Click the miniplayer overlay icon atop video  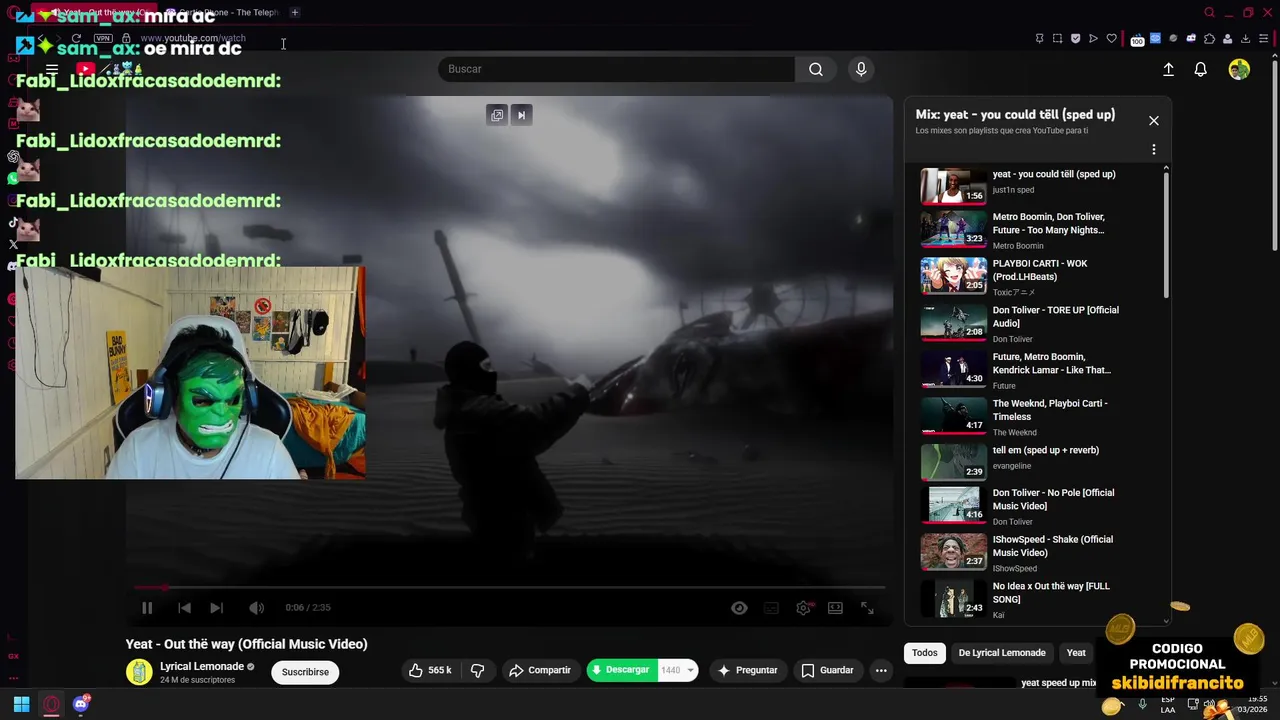point(497,115)
